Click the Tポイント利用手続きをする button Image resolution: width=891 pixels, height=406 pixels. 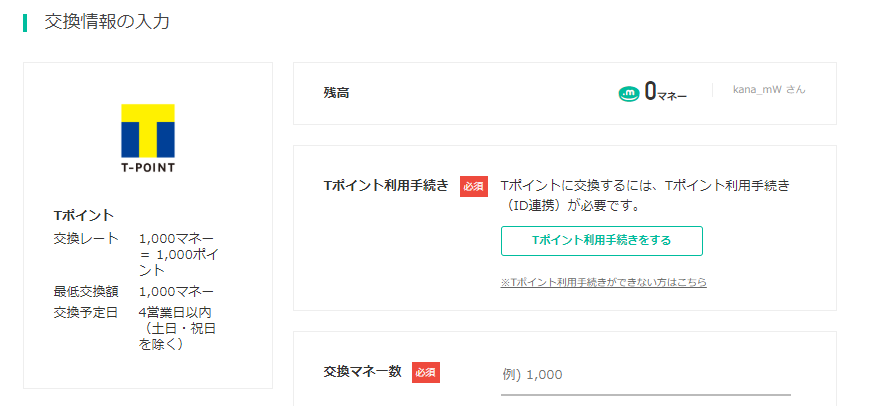pyautogui.click(x=602, y=241)
